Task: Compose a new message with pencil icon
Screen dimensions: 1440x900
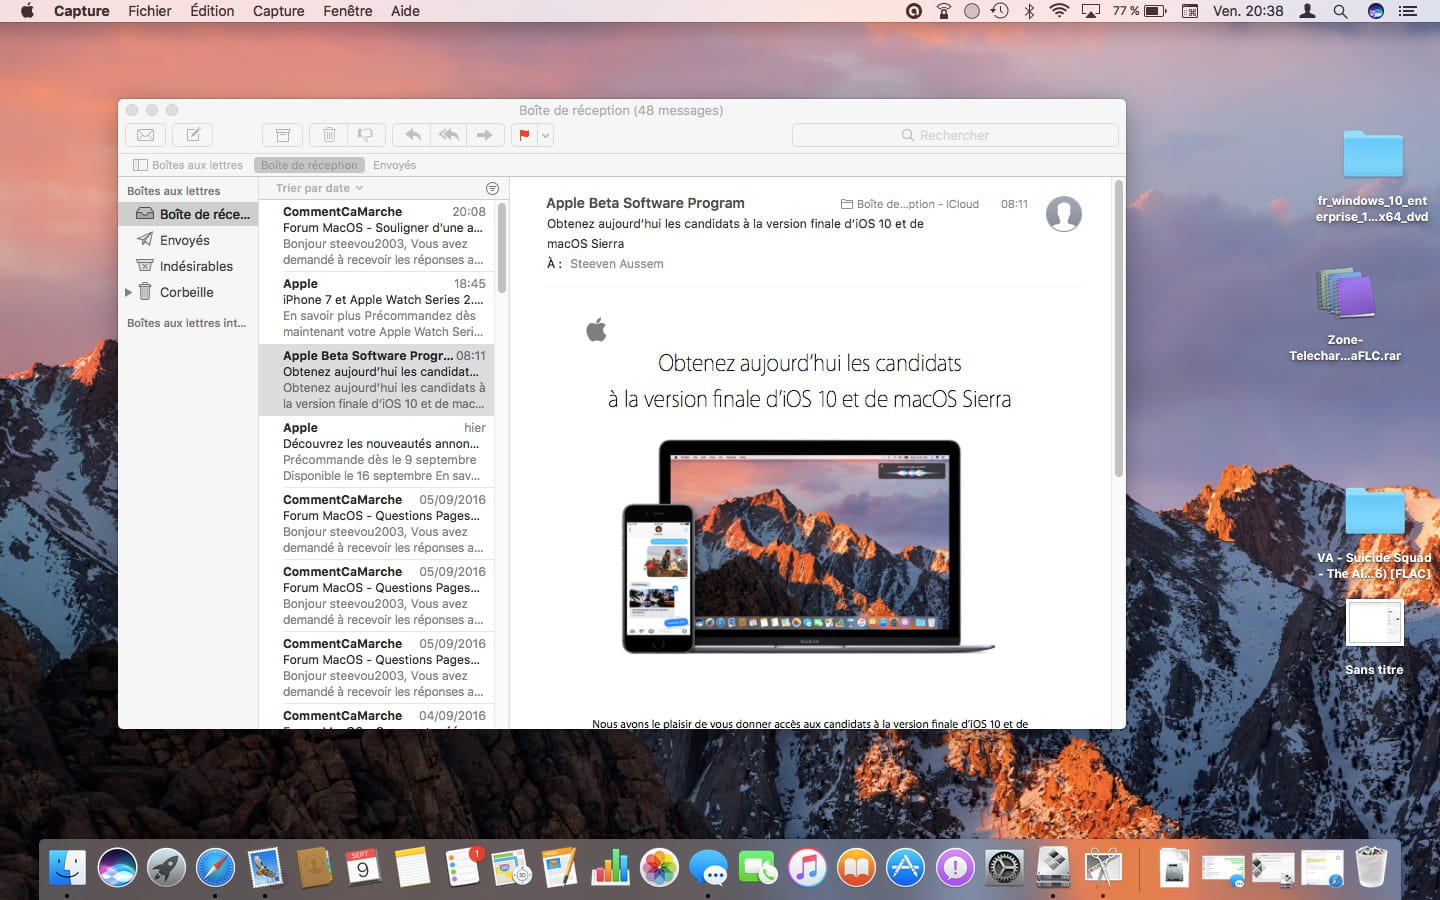Action: point(193,135)
